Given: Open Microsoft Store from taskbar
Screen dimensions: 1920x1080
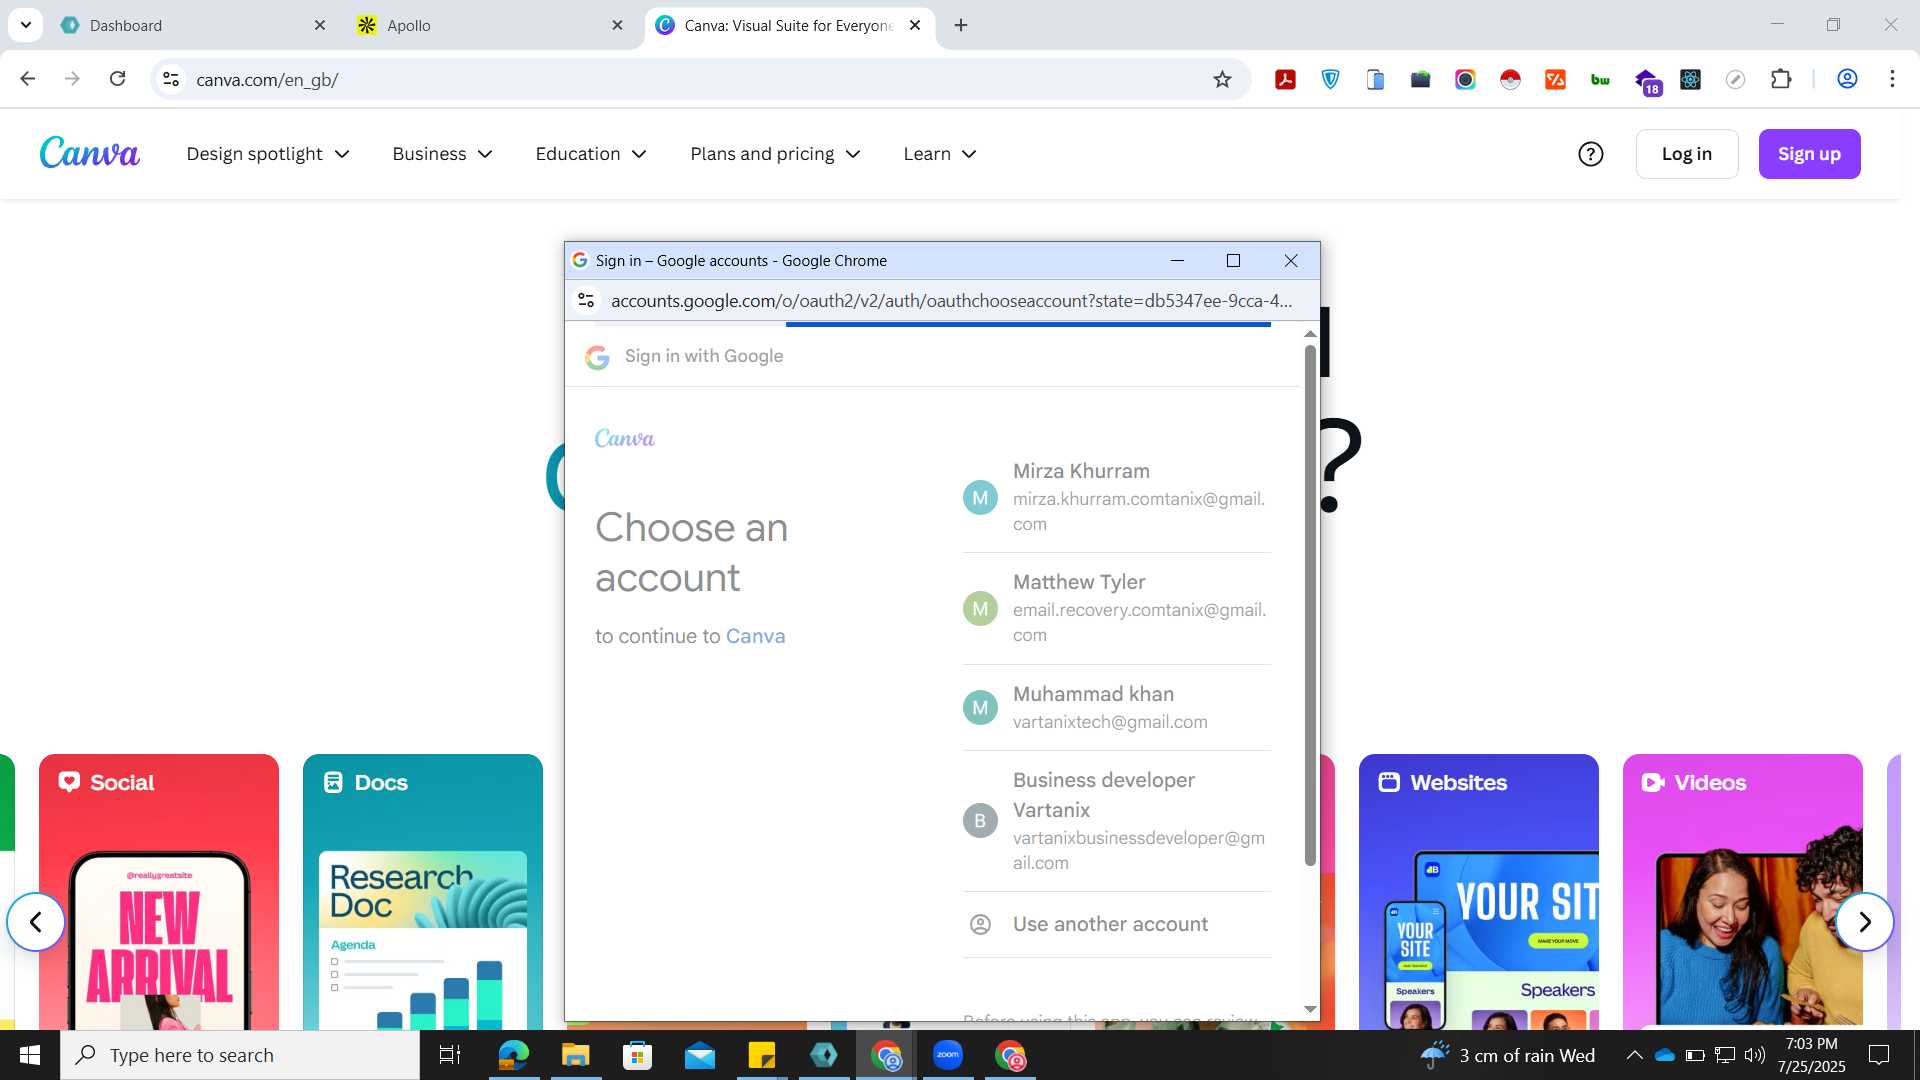Looking at the screenshot, I should [637, 1055].
